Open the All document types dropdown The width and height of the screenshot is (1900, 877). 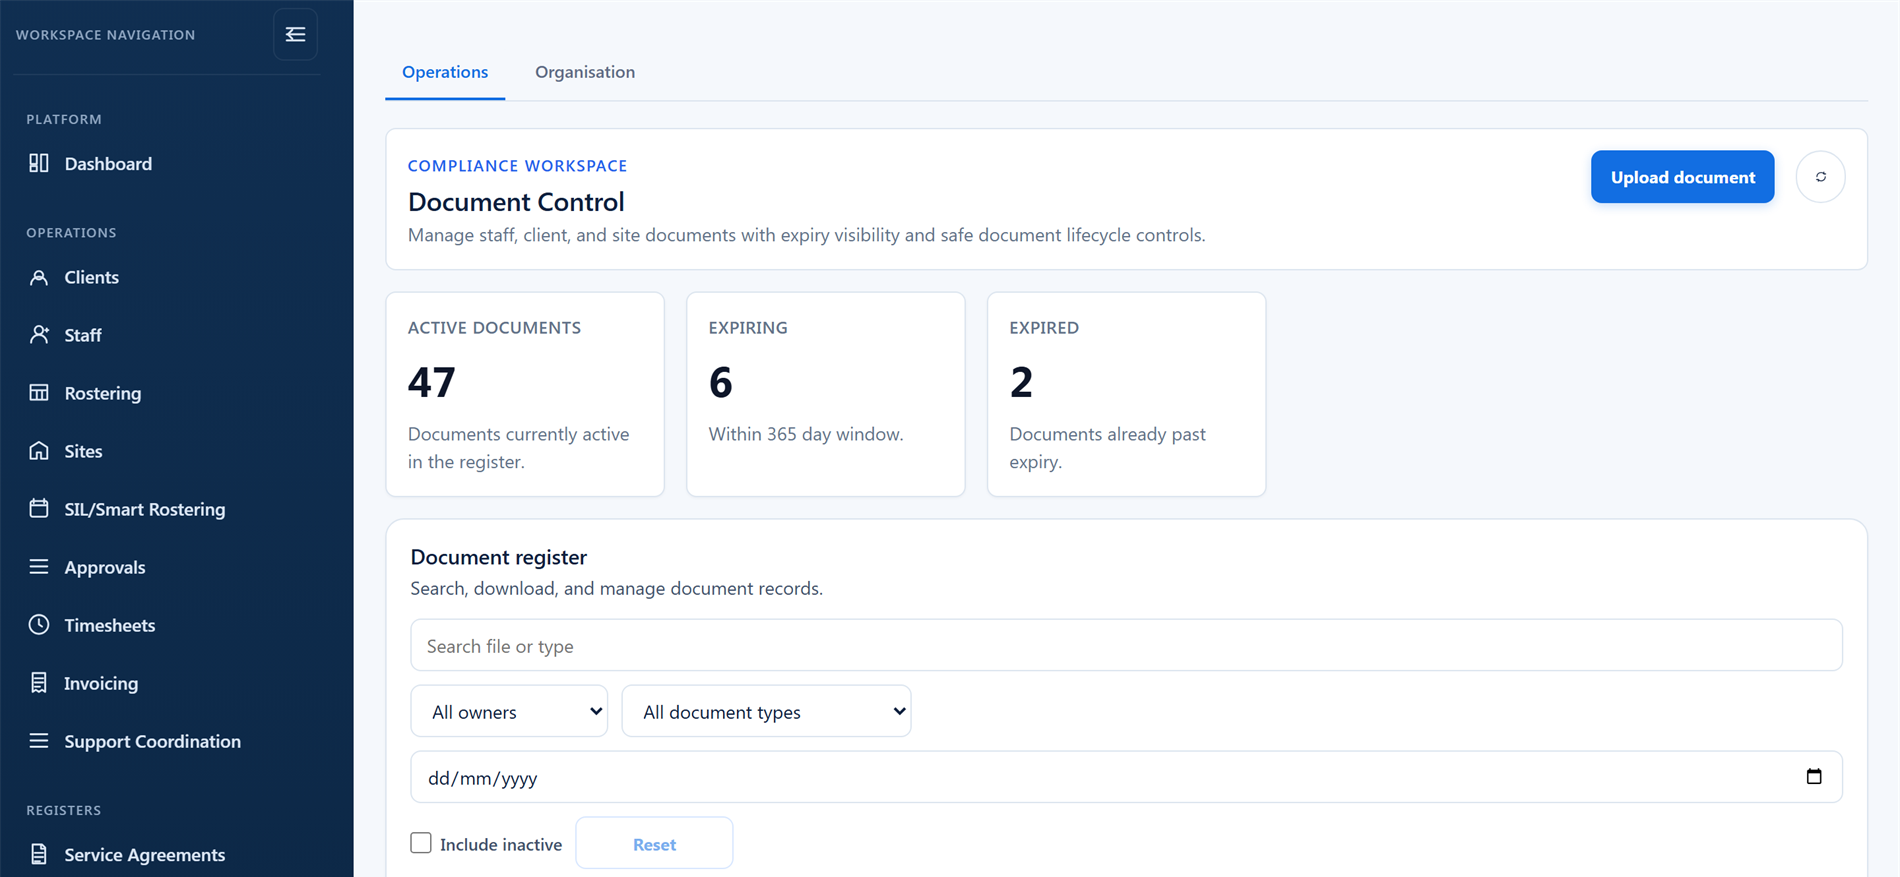(x=766, y=711)
